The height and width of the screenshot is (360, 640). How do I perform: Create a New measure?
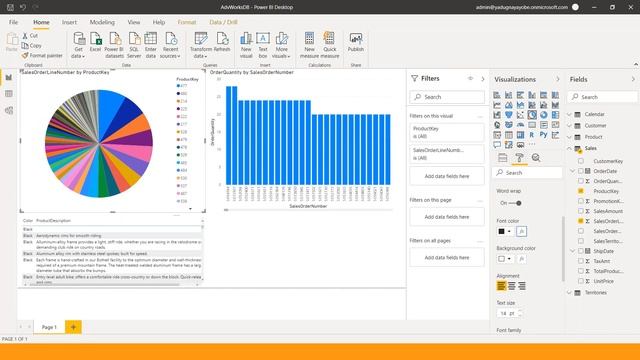309,44
